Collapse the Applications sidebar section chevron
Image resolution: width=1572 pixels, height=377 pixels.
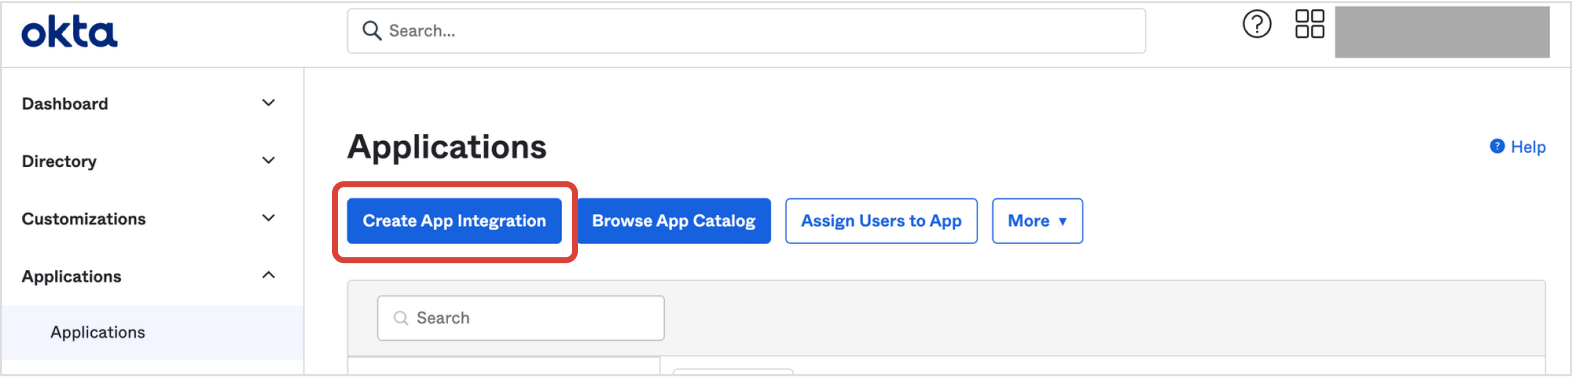click(x=268, y=275)
